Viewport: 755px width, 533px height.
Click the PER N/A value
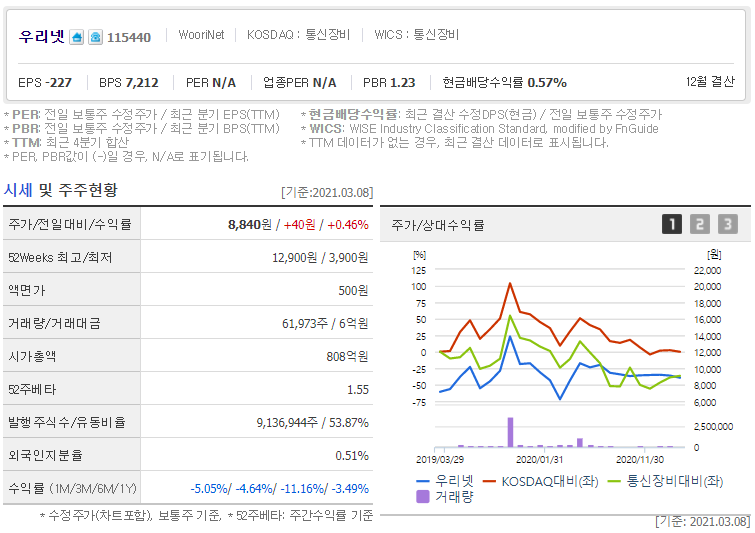coord(211,83)
